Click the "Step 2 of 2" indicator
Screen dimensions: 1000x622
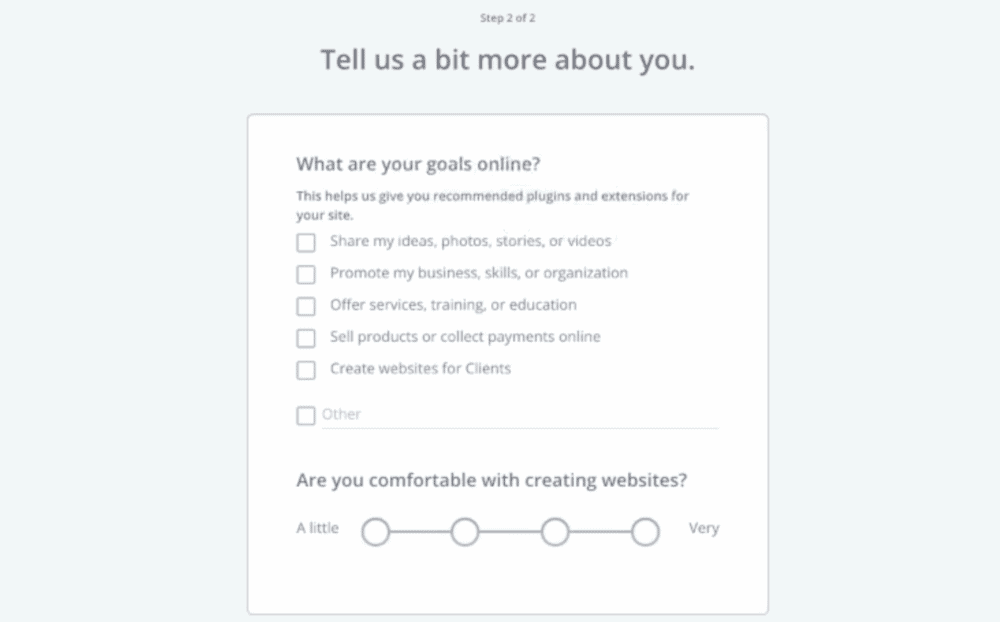click(x=508, y=17)
